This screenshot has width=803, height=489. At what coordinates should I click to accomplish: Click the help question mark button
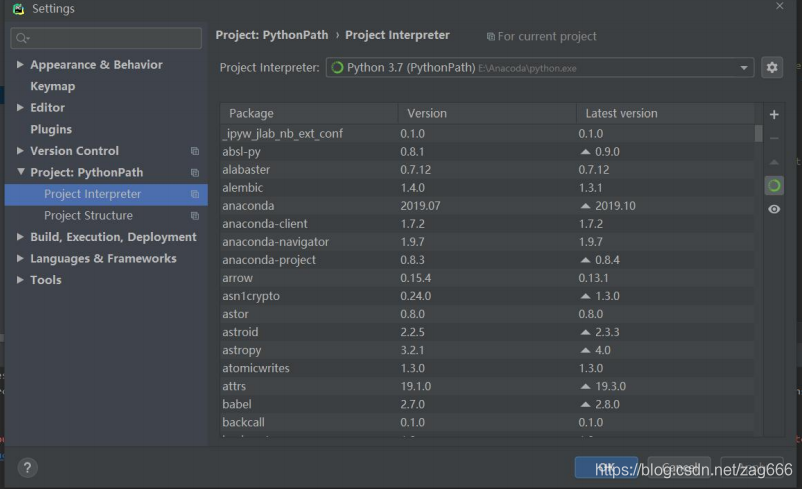(x=27, y=467)
